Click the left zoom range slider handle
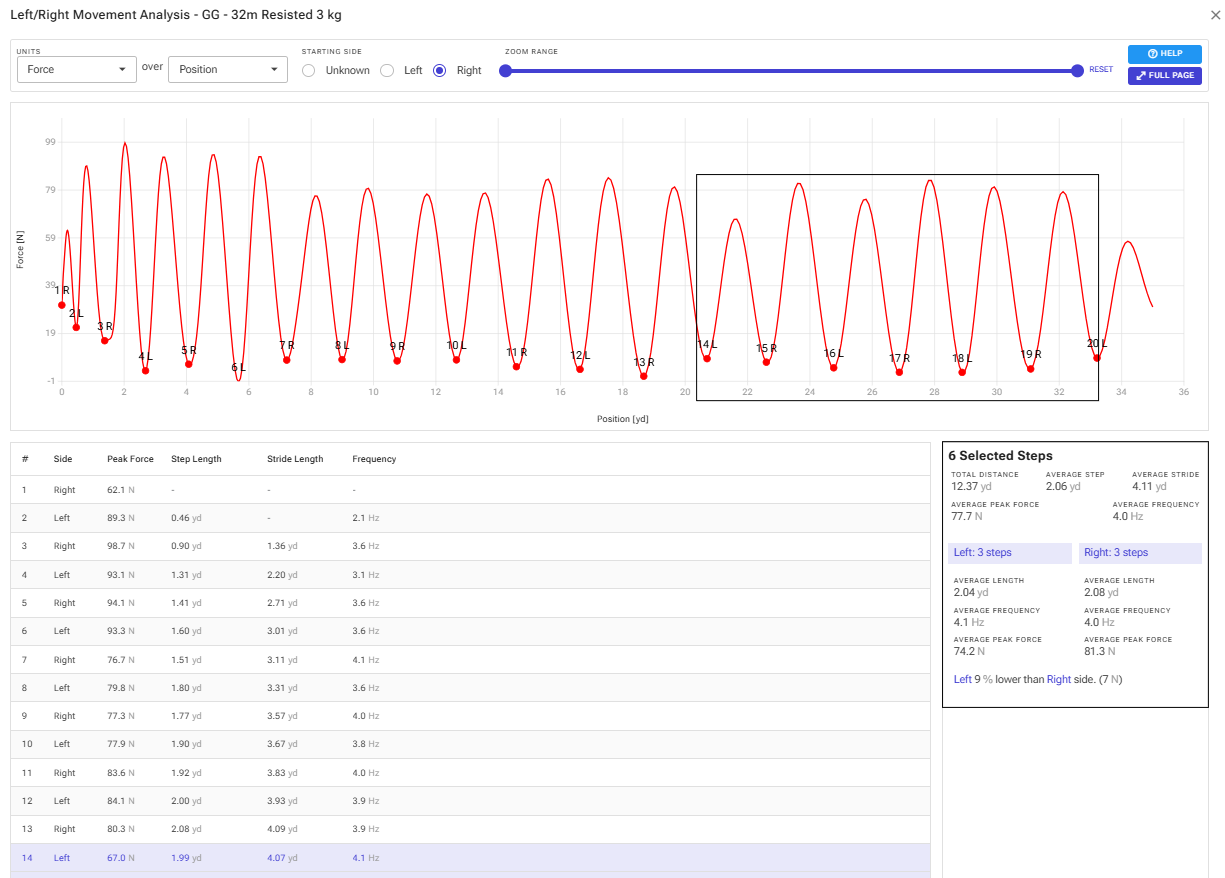The height and width of the screenshot is (878, 1225). click(505, 70)
